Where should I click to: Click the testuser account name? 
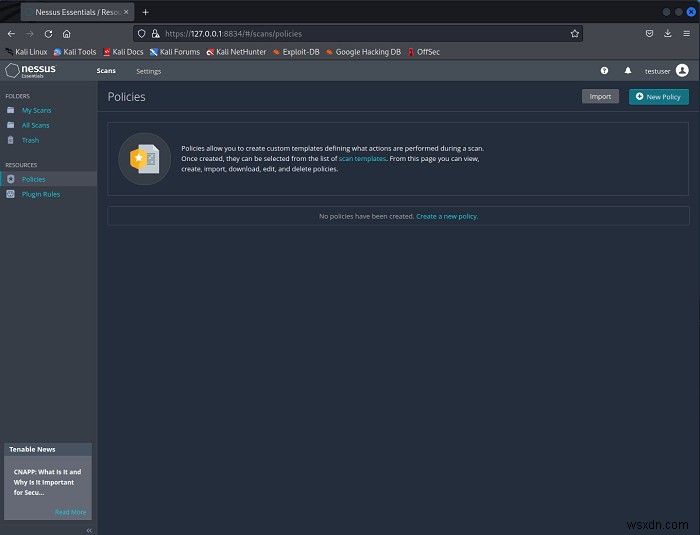657,71
